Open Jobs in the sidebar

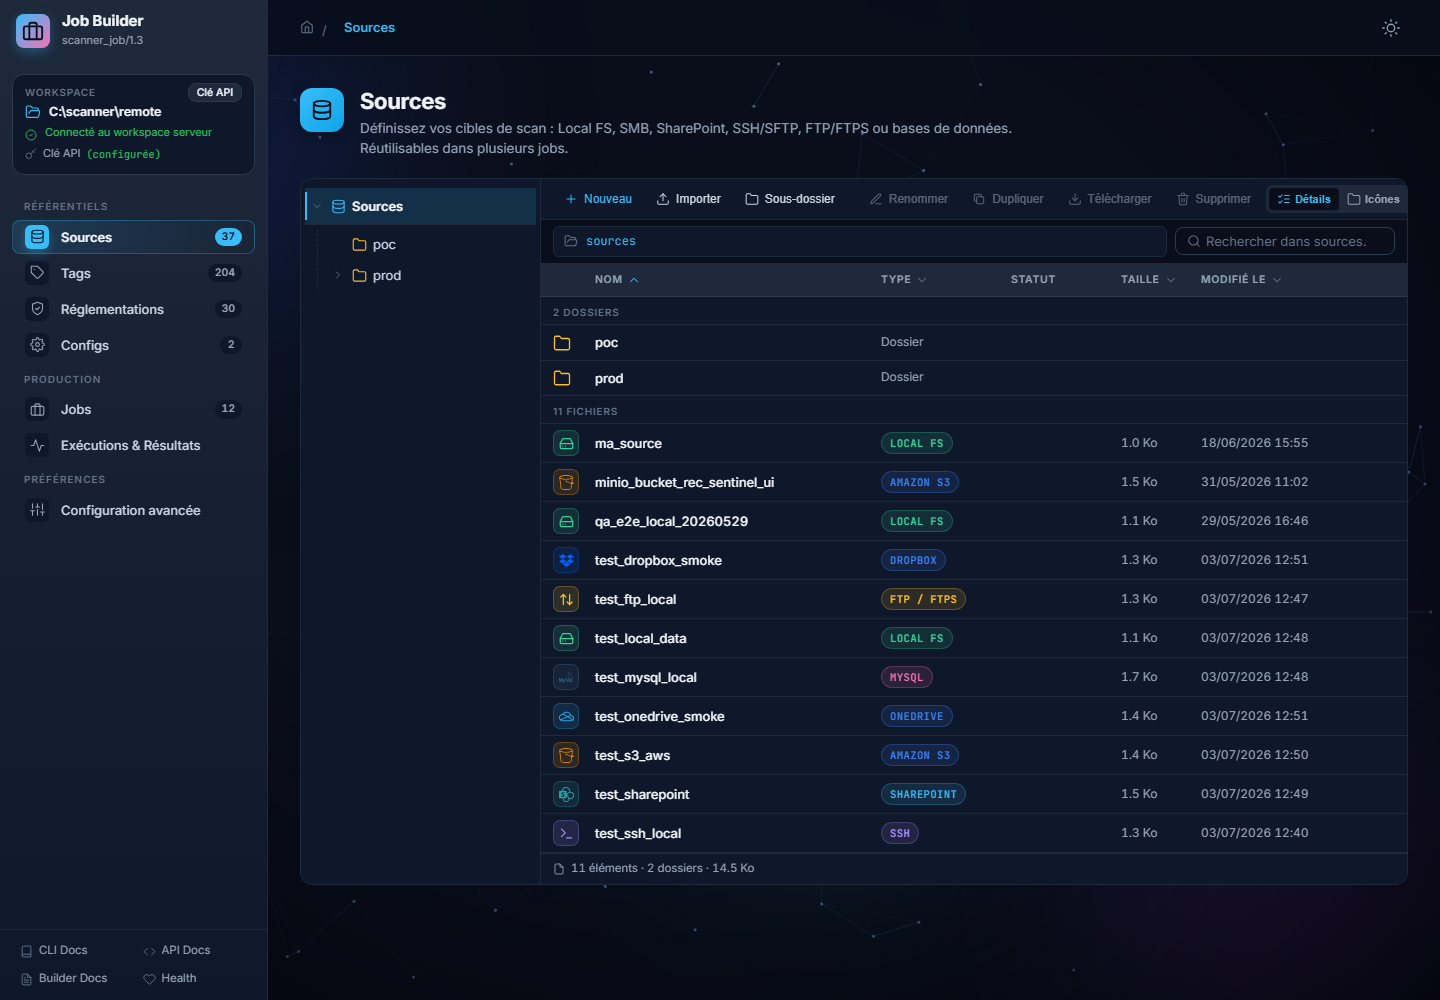click(133, 409)
